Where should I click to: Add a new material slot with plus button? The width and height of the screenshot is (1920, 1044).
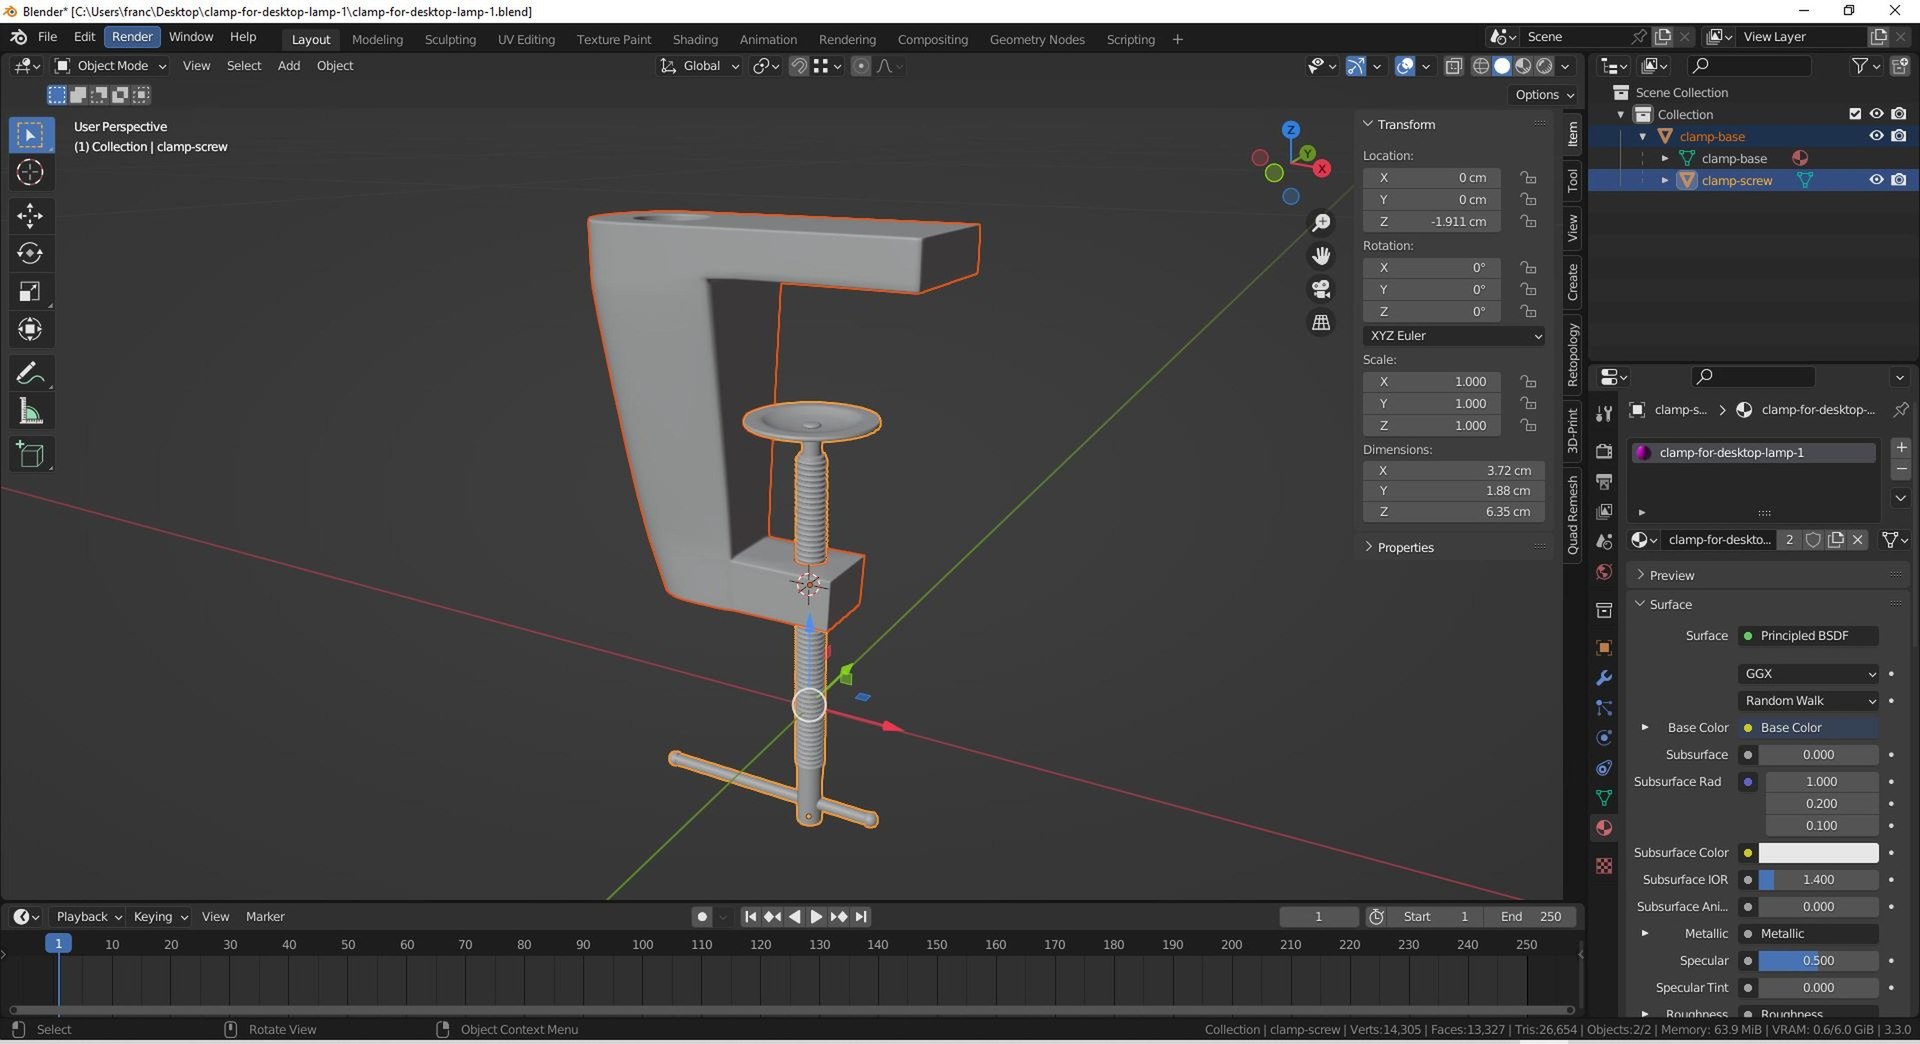pyautogui.click(x=1901, y=448)
